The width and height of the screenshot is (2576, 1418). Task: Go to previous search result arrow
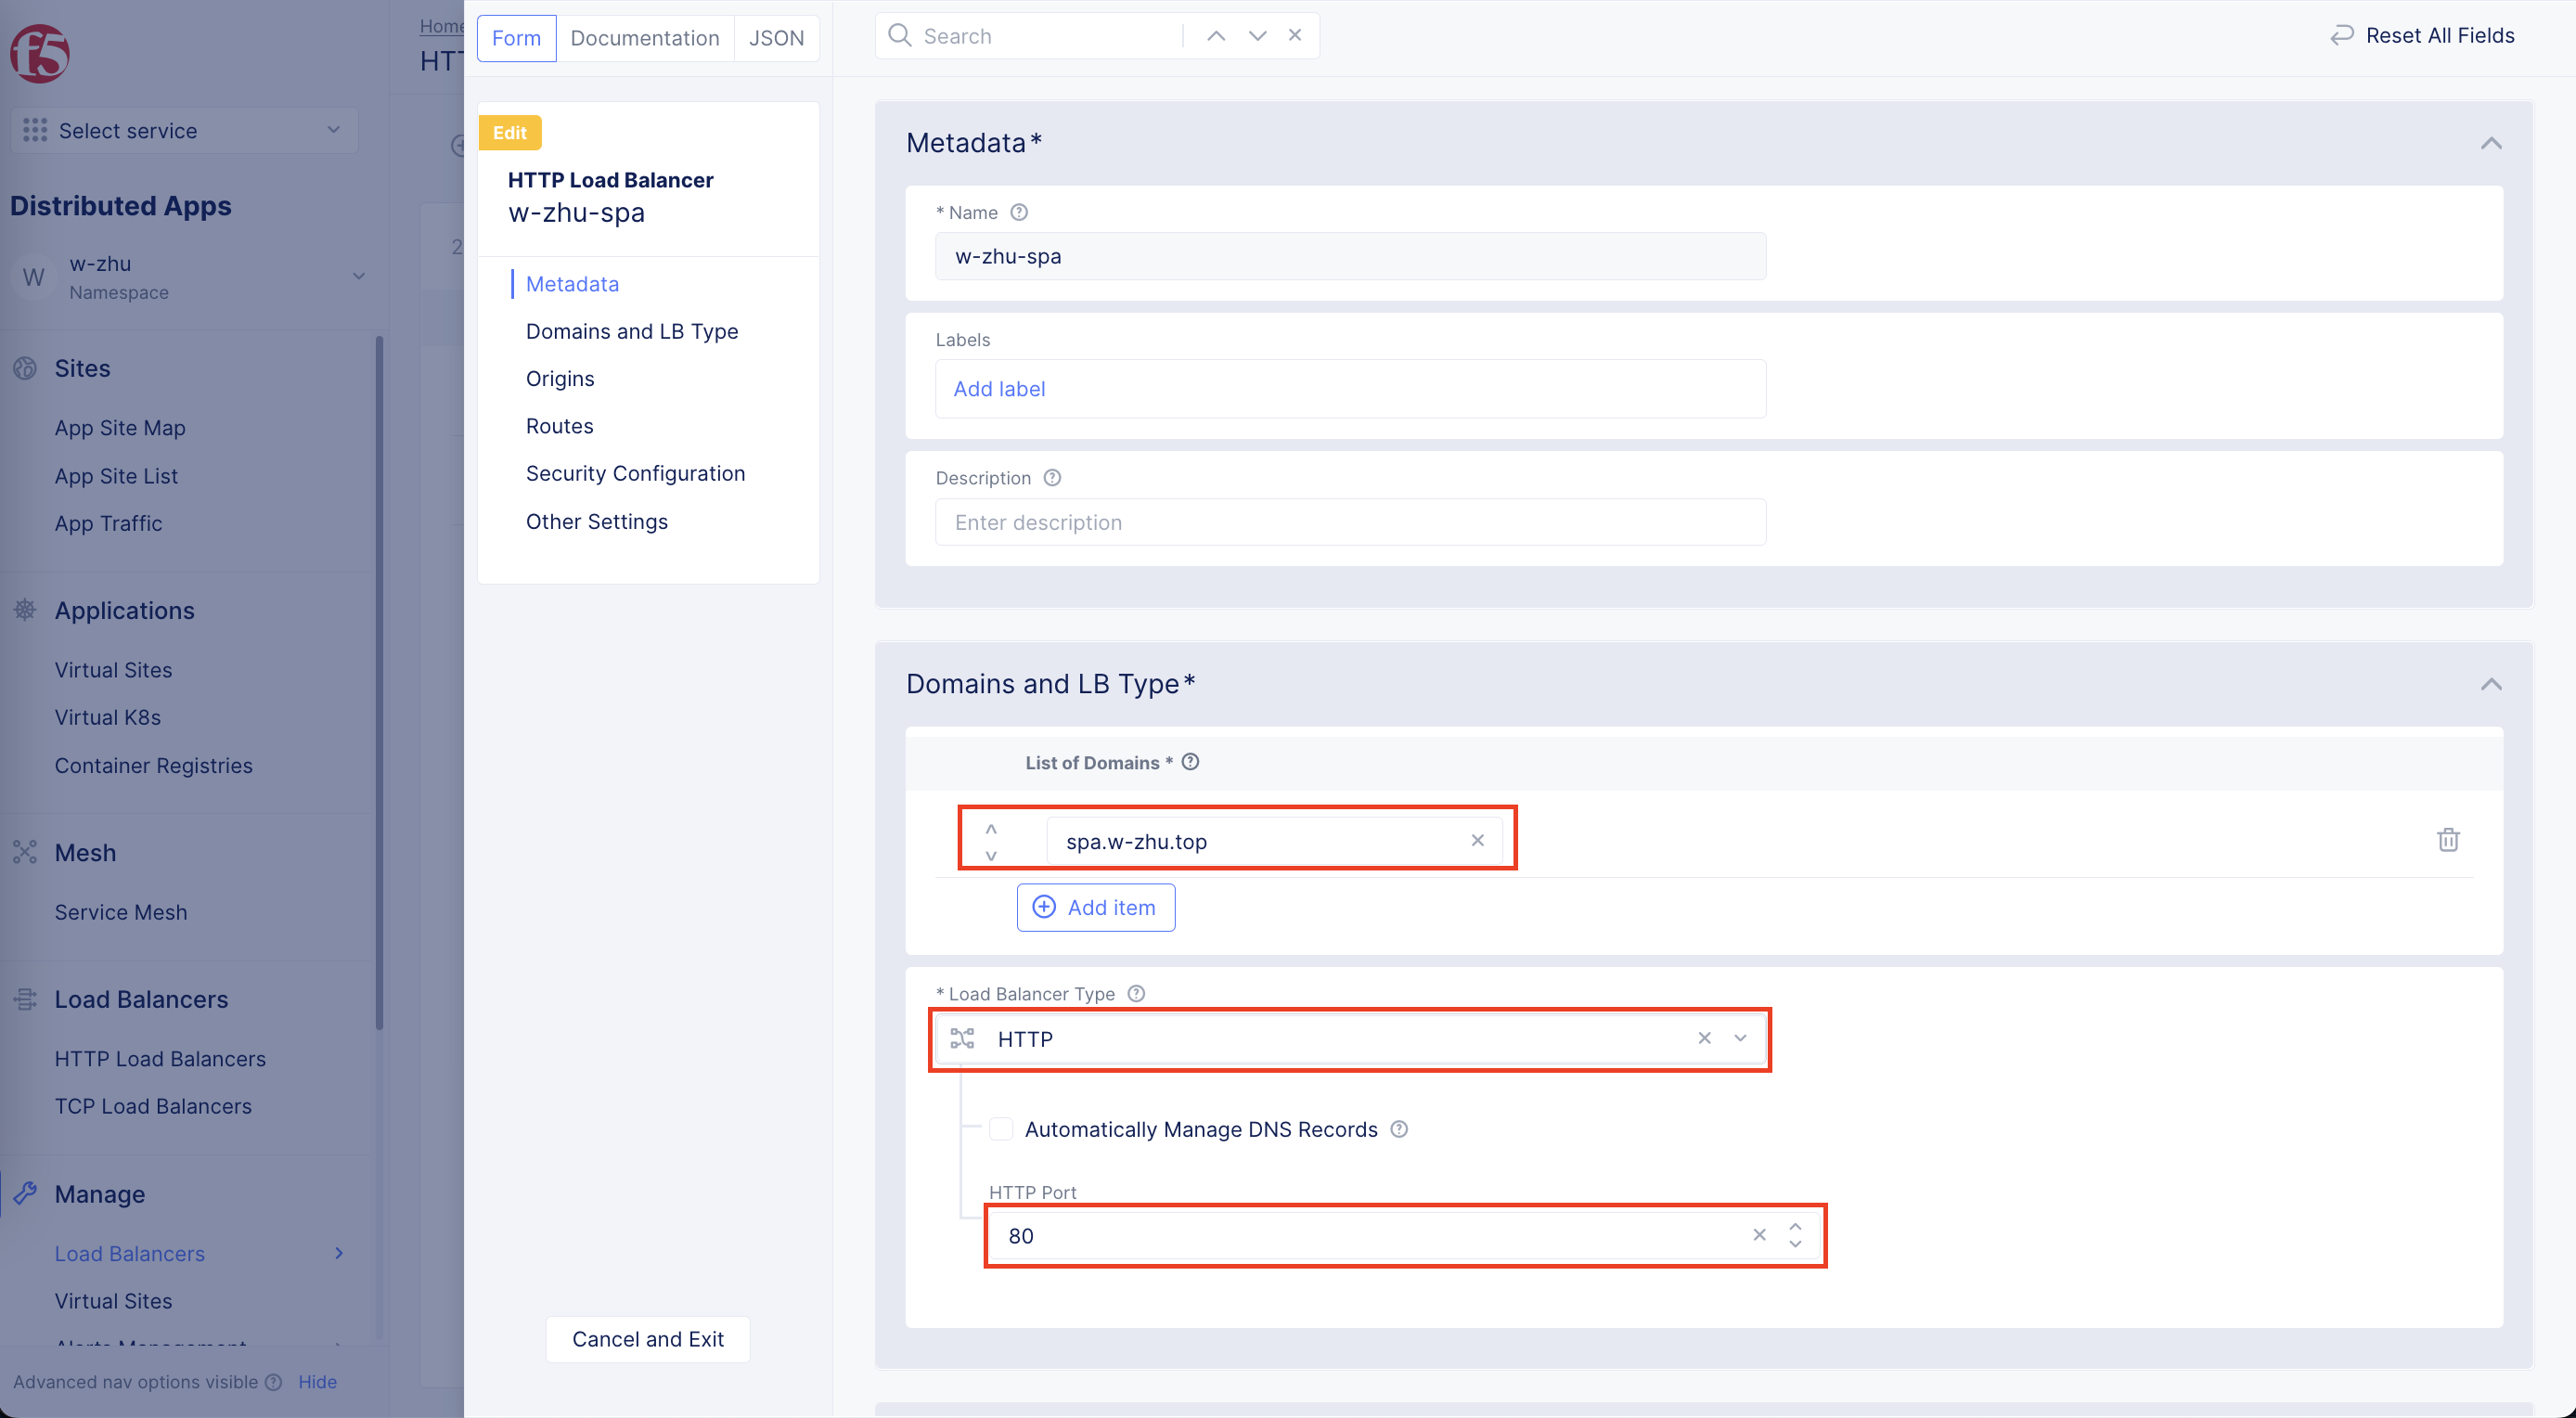click(1216, 36)
